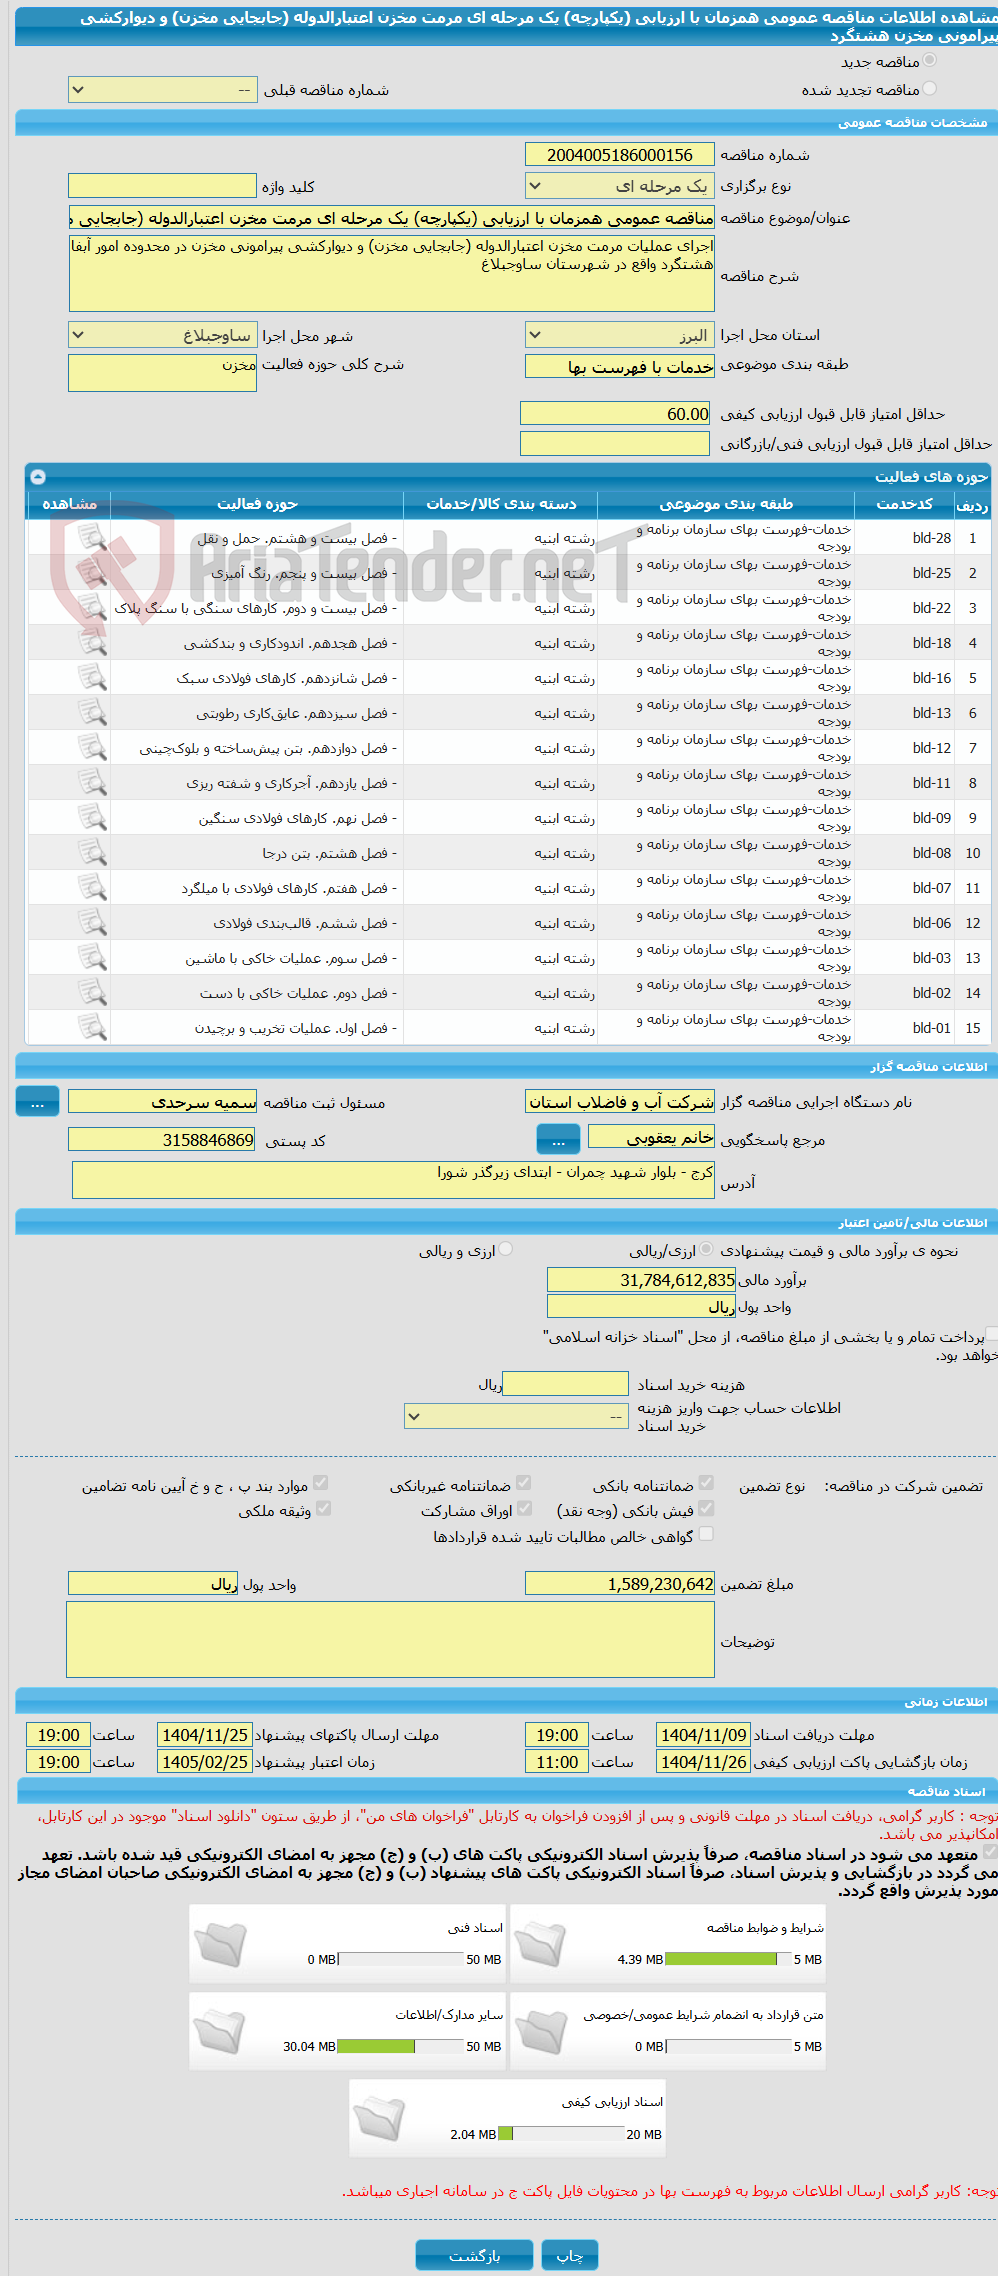Image resolution: width=998 pixels, height=2276 pixels.
Task: Toggle وثیقه ملکی checkbox
Action: 322,1508
